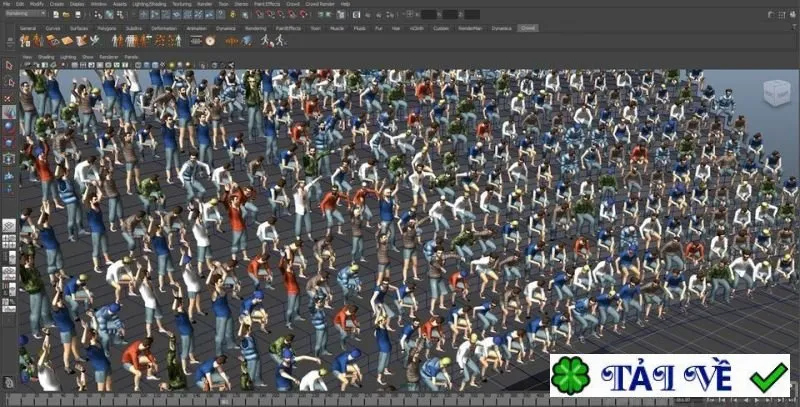The image size is (800, 407).
Task: Switch to the Polygons shelf tab
Action: tap(107, 28)
